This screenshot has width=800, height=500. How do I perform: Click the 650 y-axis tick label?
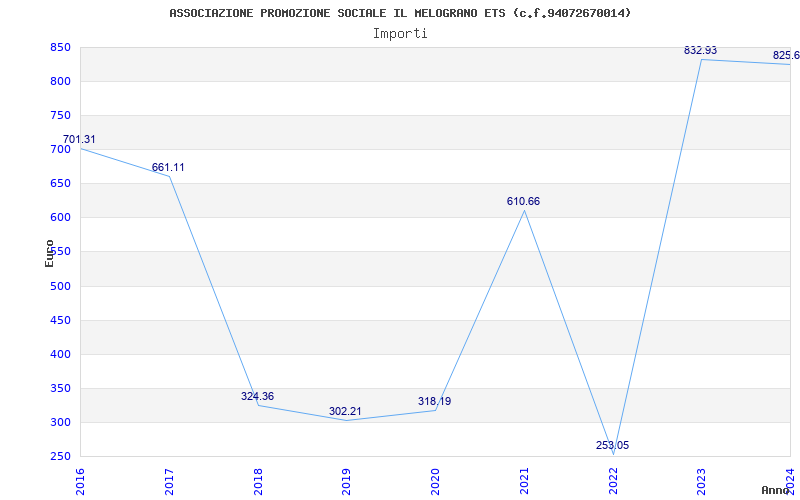[60, 184]
